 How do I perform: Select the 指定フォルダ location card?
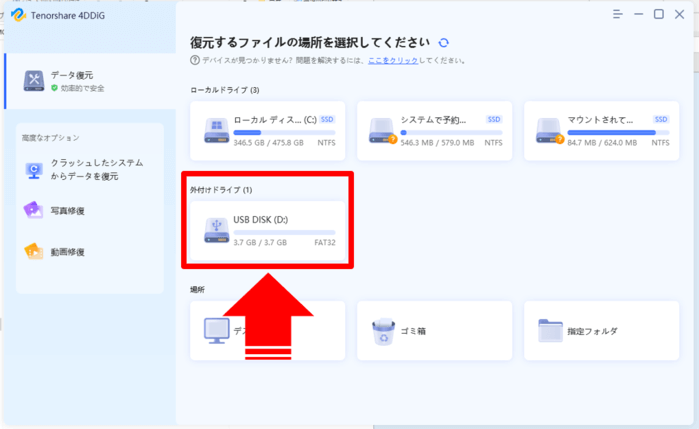(601, 331)
